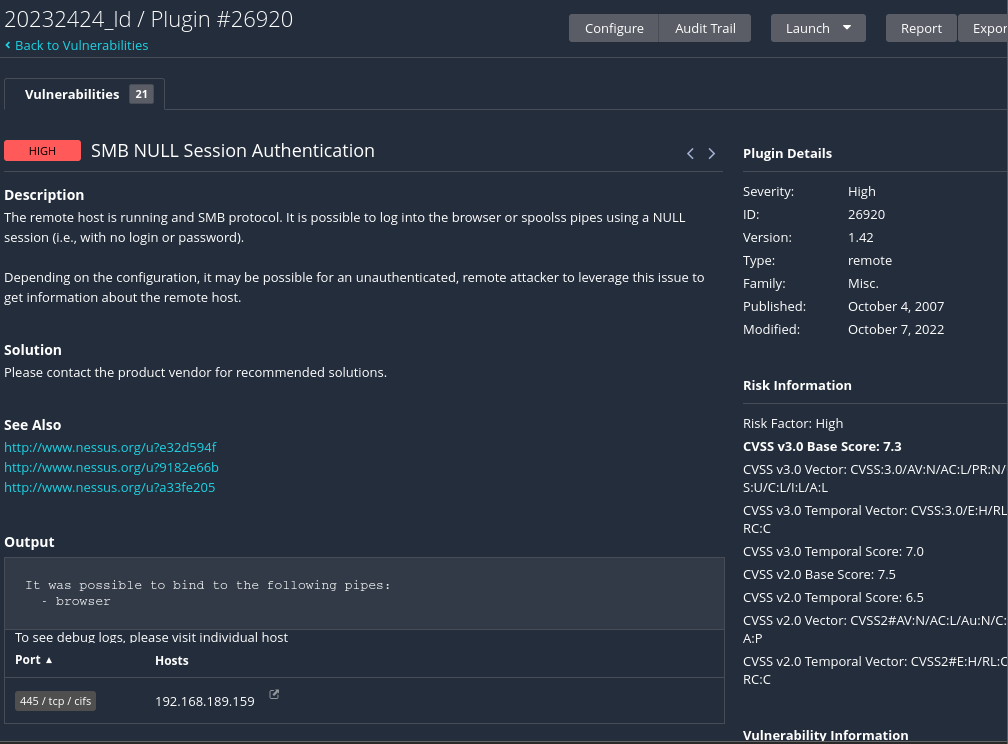The image size is (1008, 744).
Task: Click the Port column sort arrow
Action: pyautogui.click(x=49, y=661)
